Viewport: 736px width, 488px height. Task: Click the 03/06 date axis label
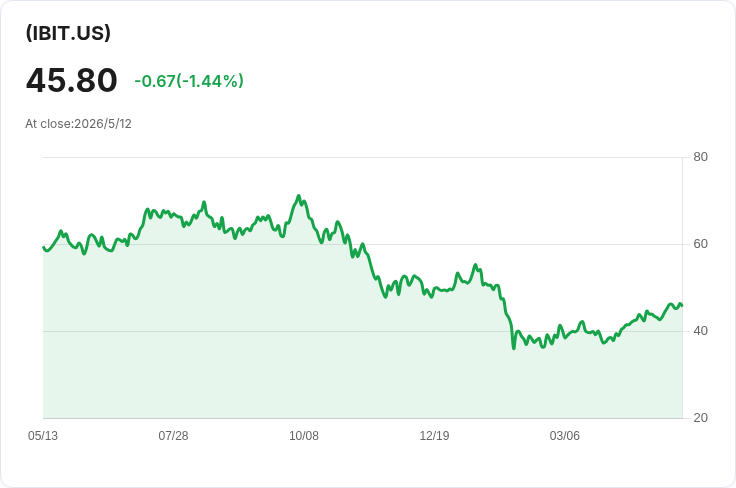[565, 436]
